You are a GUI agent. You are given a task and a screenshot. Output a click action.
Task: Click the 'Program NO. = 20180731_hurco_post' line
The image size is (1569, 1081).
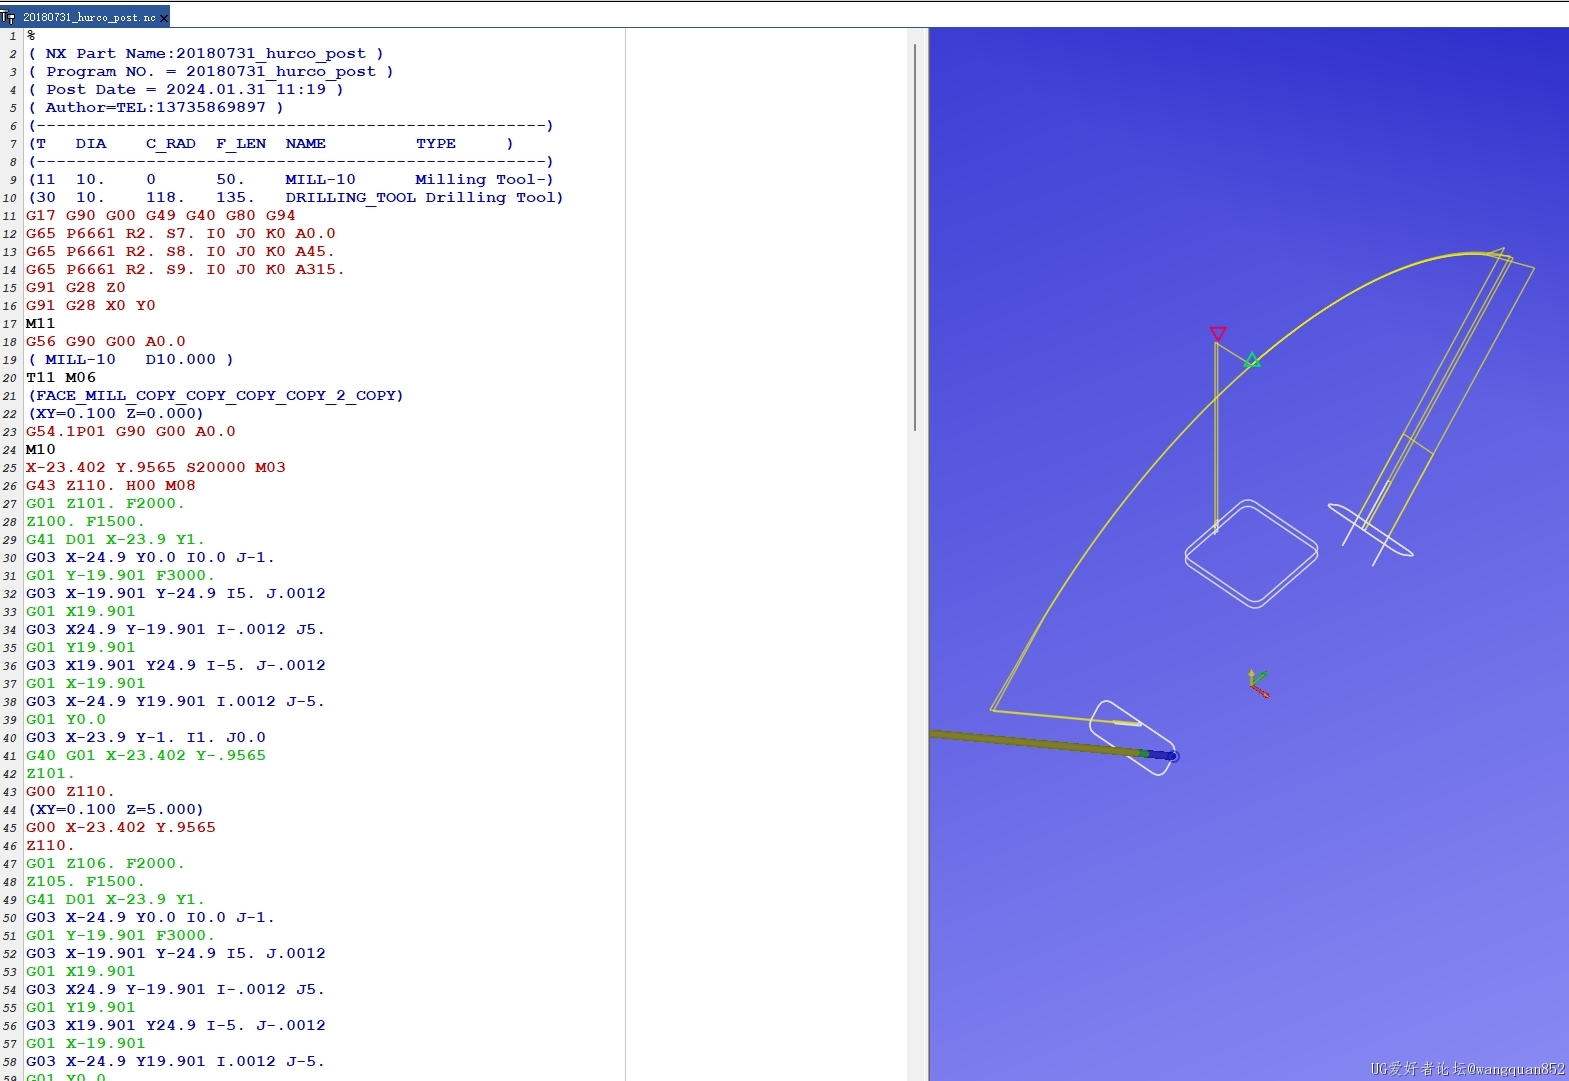point(211,72)
